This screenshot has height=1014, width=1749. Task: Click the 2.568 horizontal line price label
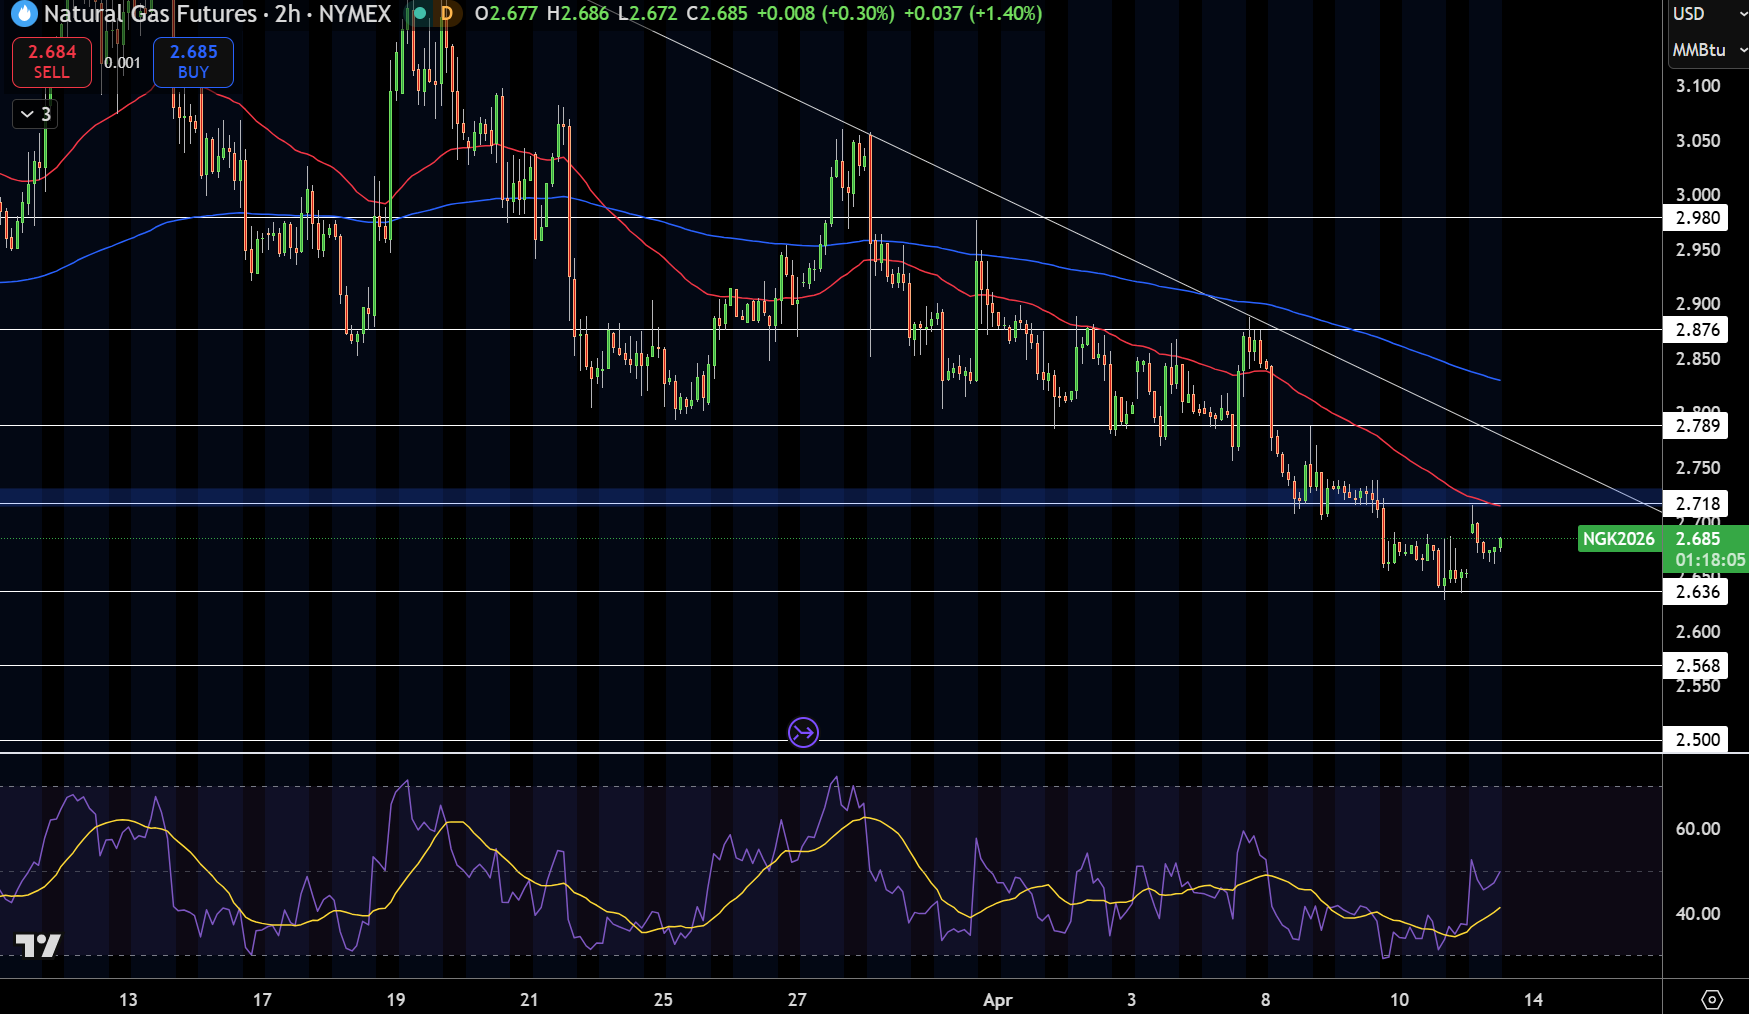tap(1696, 666)
